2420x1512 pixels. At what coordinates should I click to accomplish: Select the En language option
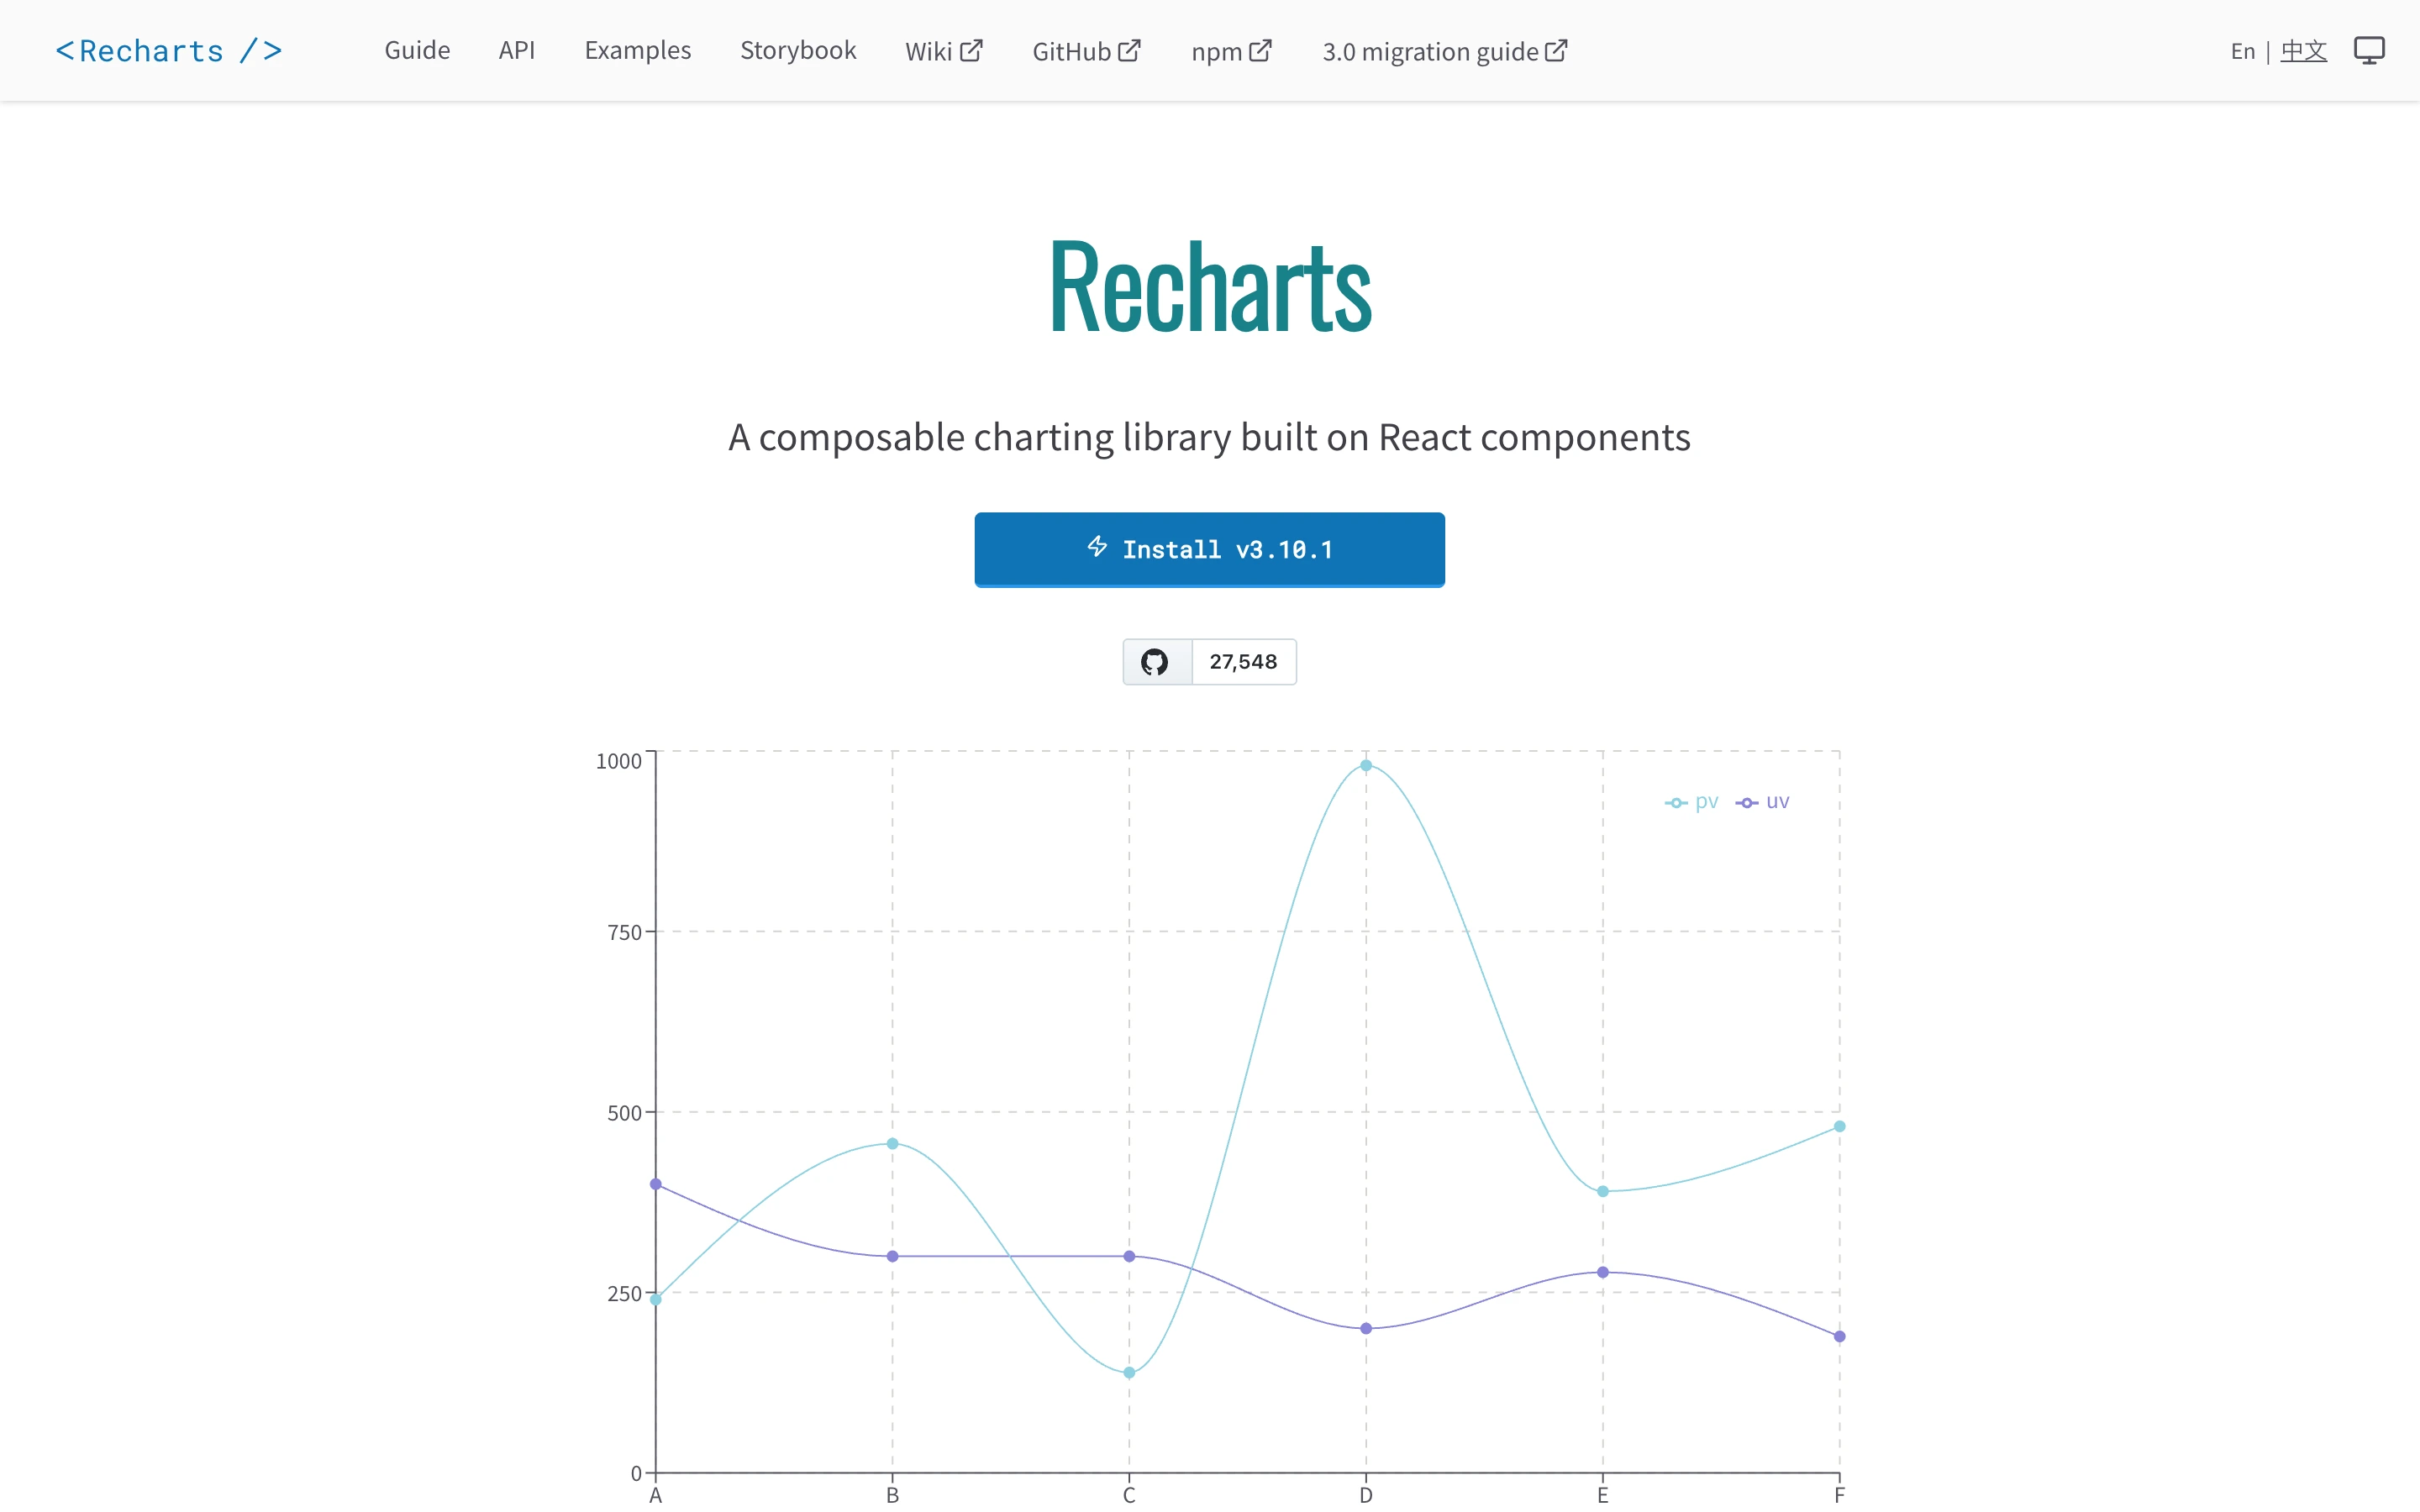[2243, 51]
